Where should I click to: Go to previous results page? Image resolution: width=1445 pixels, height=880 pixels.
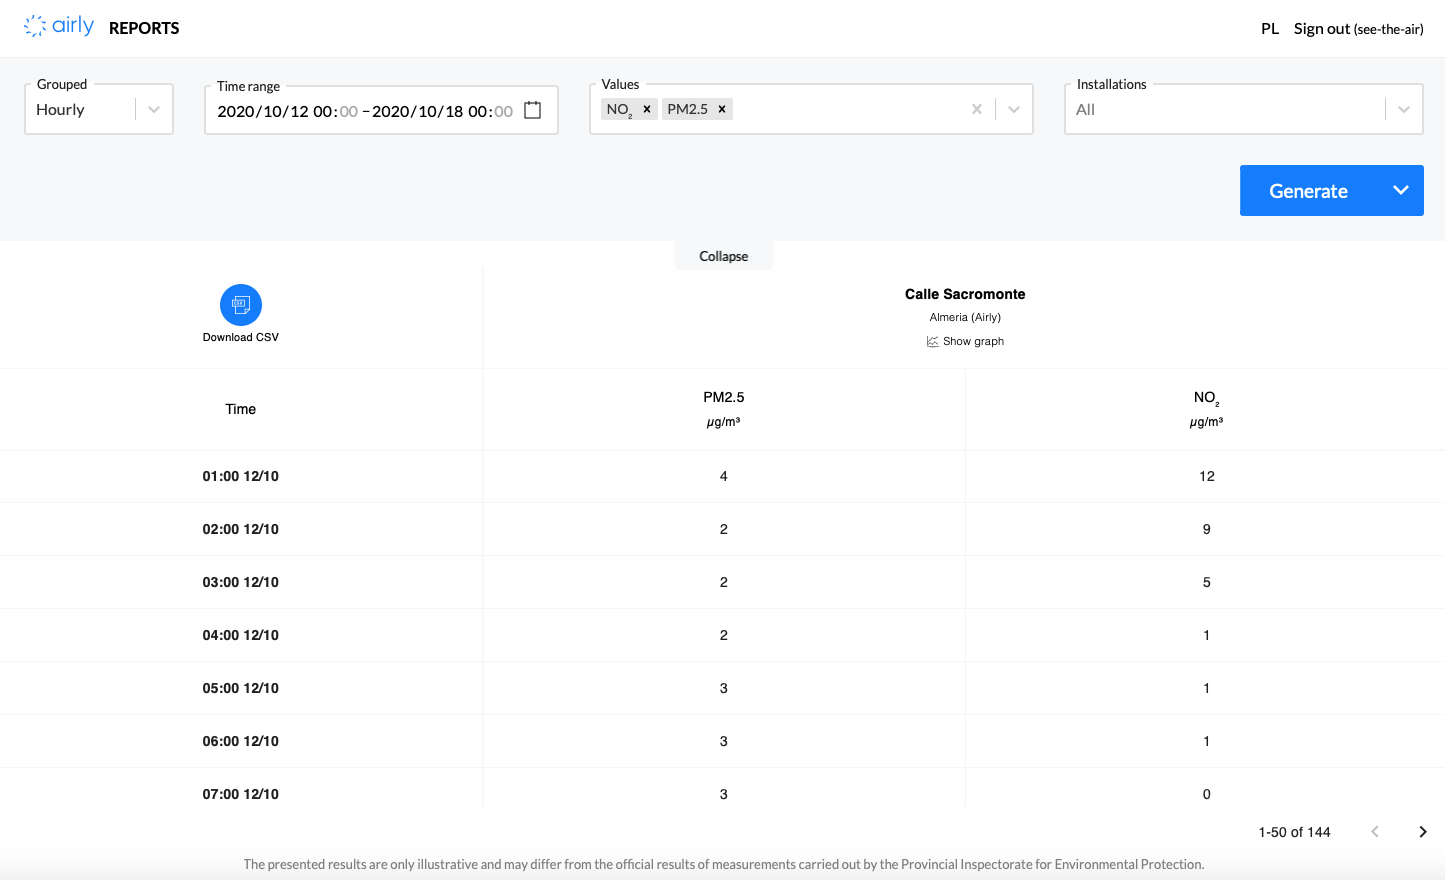point(1375,832)
